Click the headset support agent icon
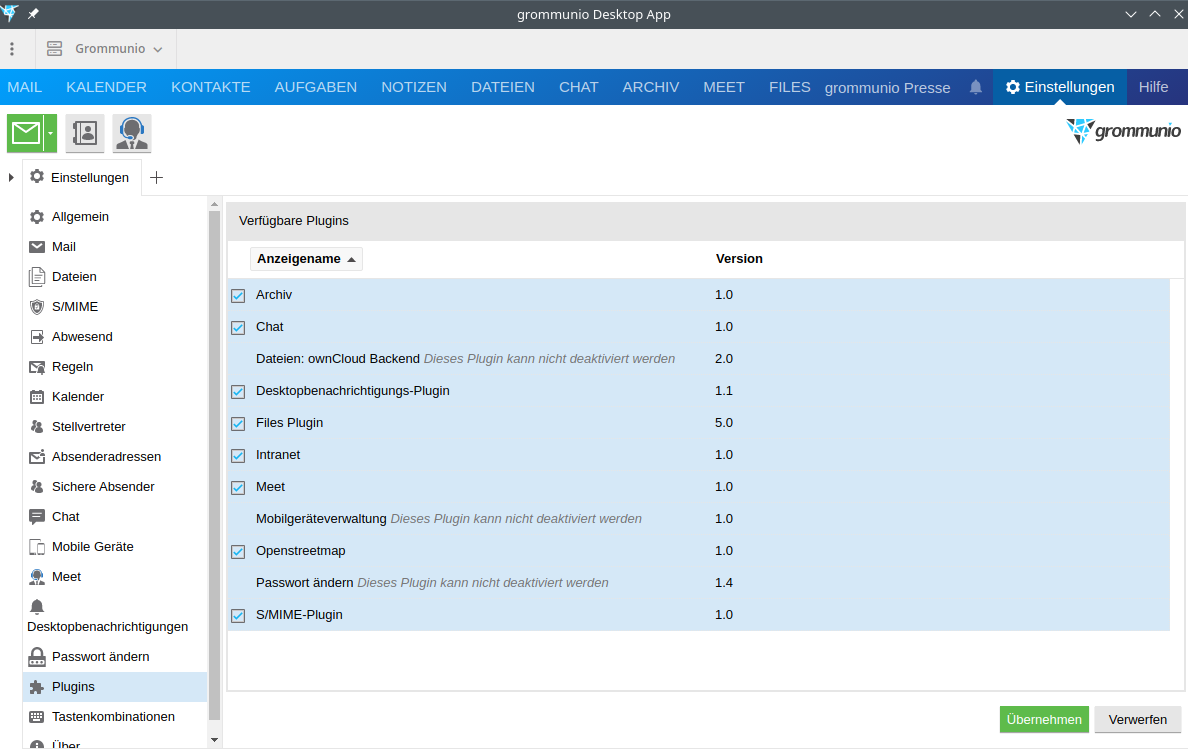 tap(132, 133)
